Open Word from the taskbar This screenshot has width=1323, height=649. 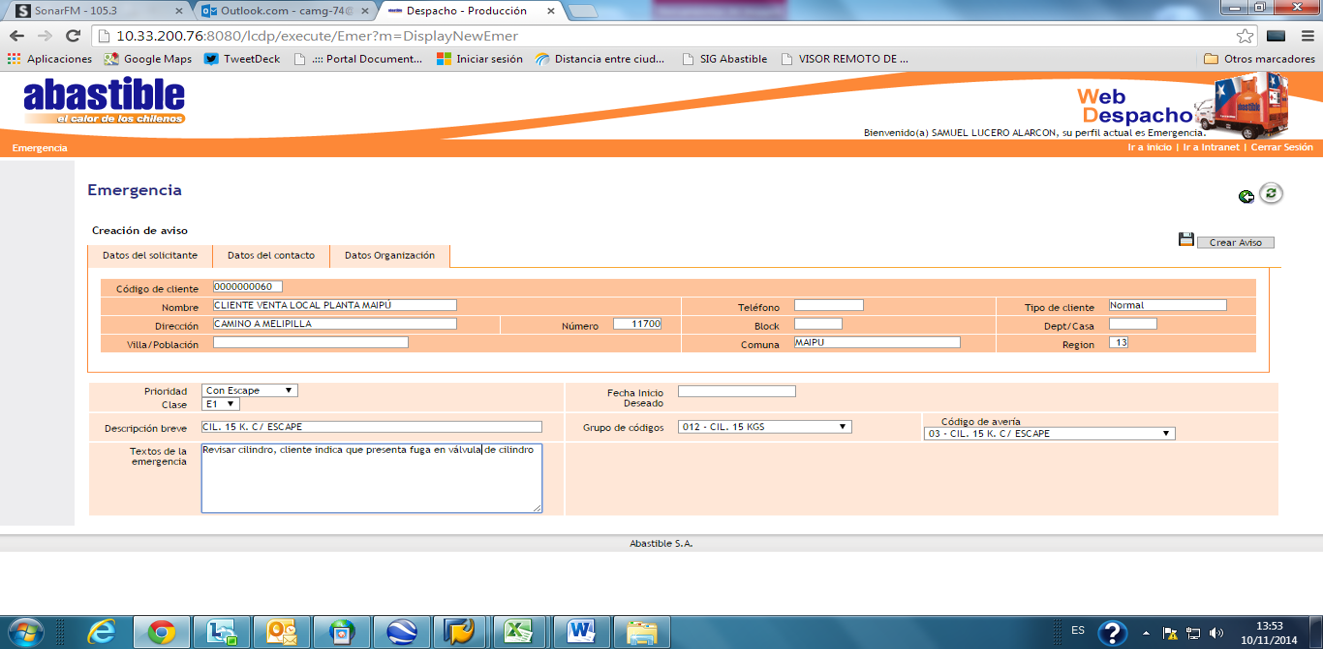point(581,632)
